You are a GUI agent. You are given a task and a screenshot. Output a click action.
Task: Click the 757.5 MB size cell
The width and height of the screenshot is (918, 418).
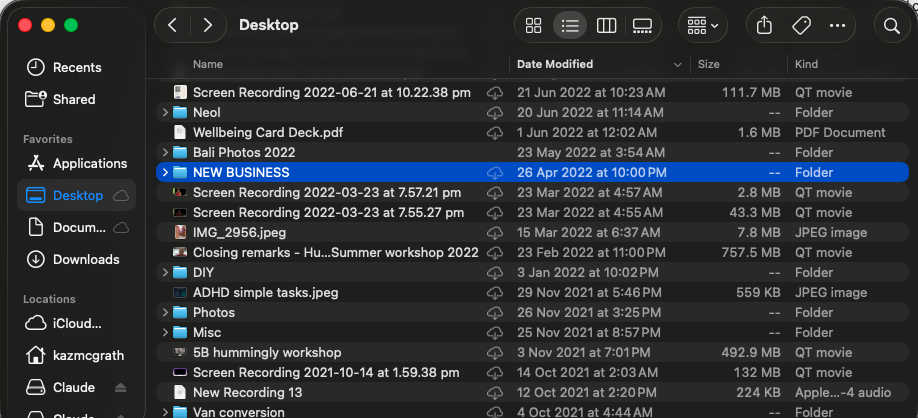pos(751,253)
